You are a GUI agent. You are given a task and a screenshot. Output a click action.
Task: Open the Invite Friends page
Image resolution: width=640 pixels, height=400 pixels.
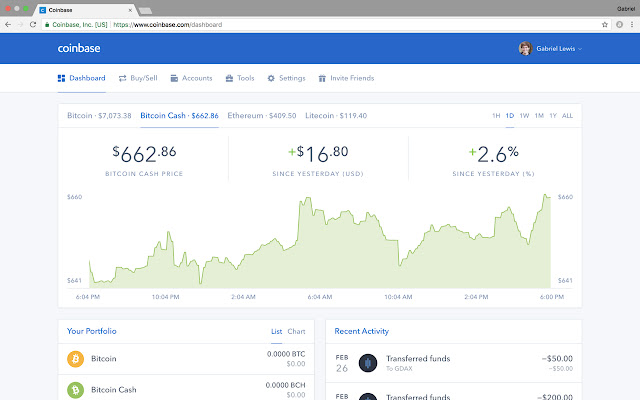[x=346, y=78]
